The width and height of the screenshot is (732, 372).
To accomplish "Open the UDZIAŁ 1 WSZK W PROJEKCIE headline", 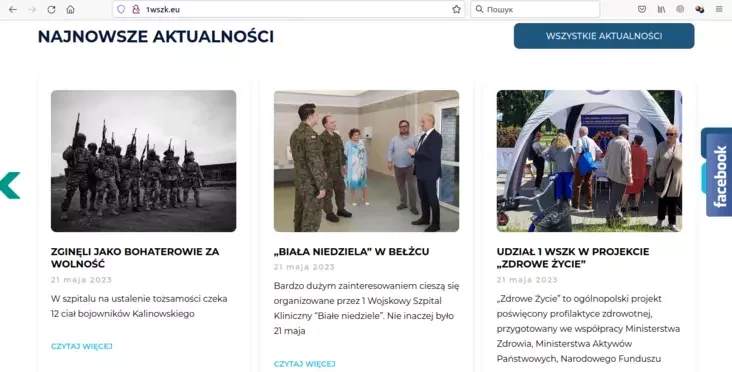I will point(573,258).
